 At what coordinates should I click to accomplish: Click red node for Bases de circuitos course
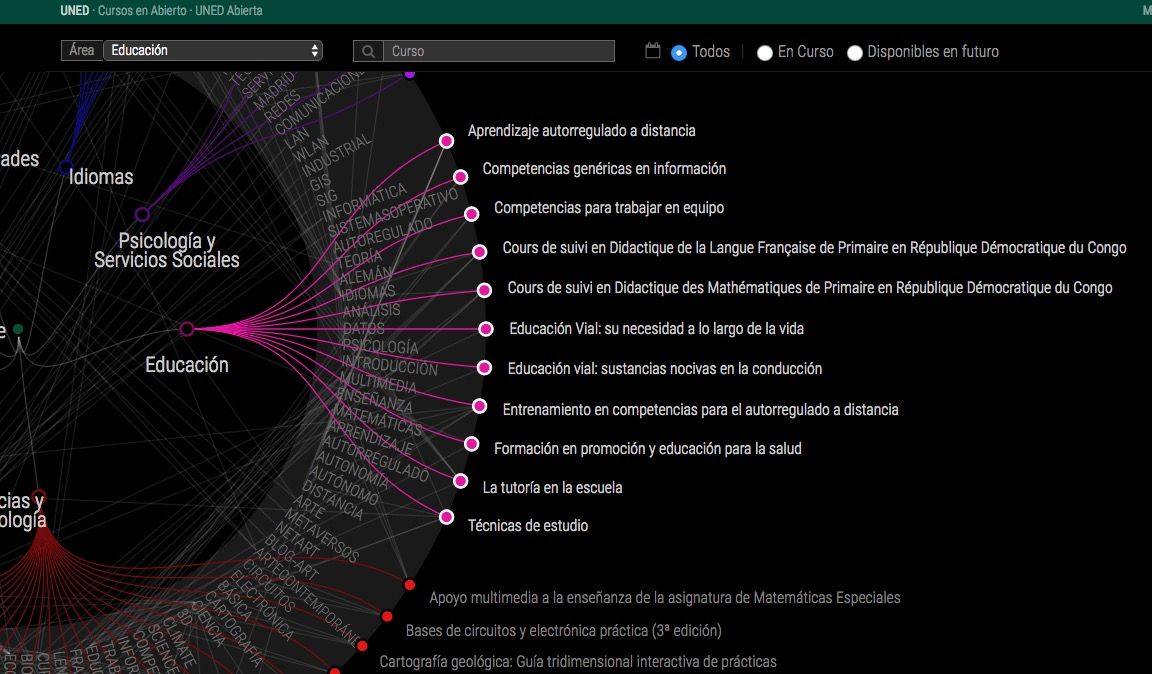(x=387, y=616)
